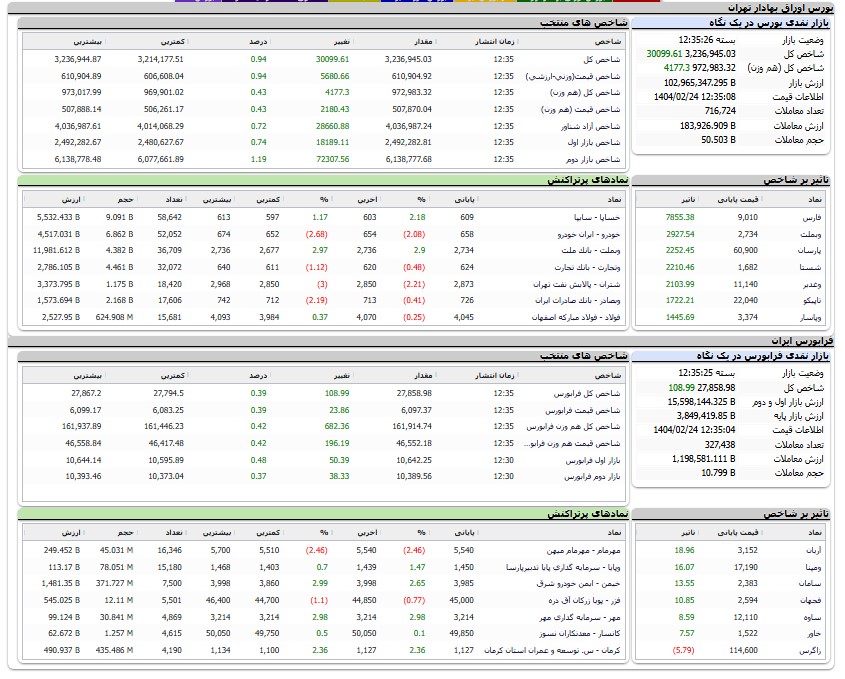Select 'شاخص کل فرابورس' in Farabourse indices table
Viewport: 845px width, 679px height.
(x=324, y=394)
